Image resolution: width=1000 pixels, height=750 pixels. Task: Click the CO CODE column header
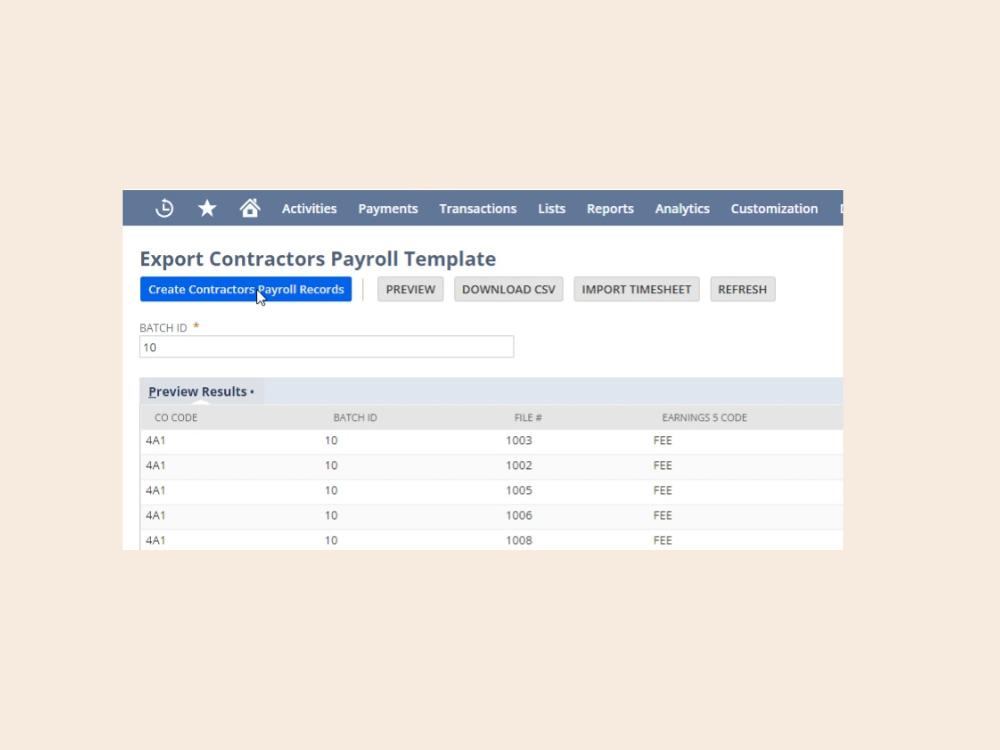(x=176, y=418)
